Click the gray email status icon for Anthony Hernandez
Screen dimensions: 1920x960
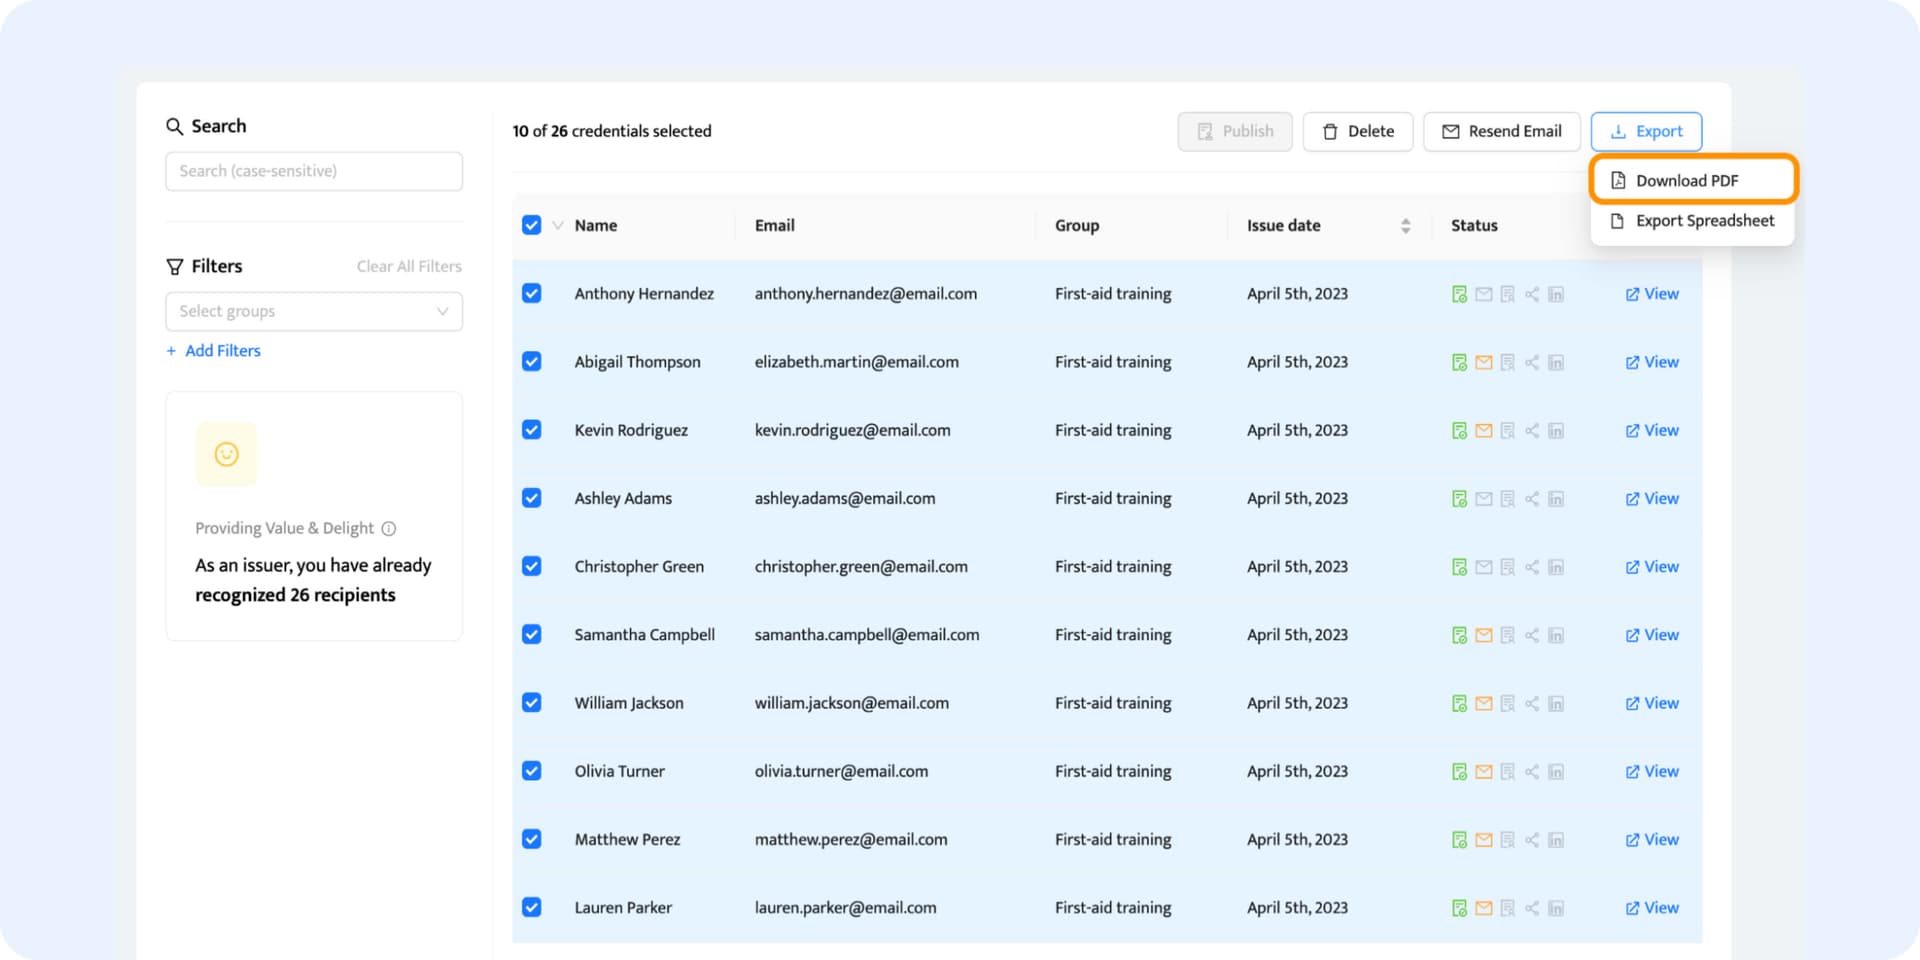click(1483, 294)
